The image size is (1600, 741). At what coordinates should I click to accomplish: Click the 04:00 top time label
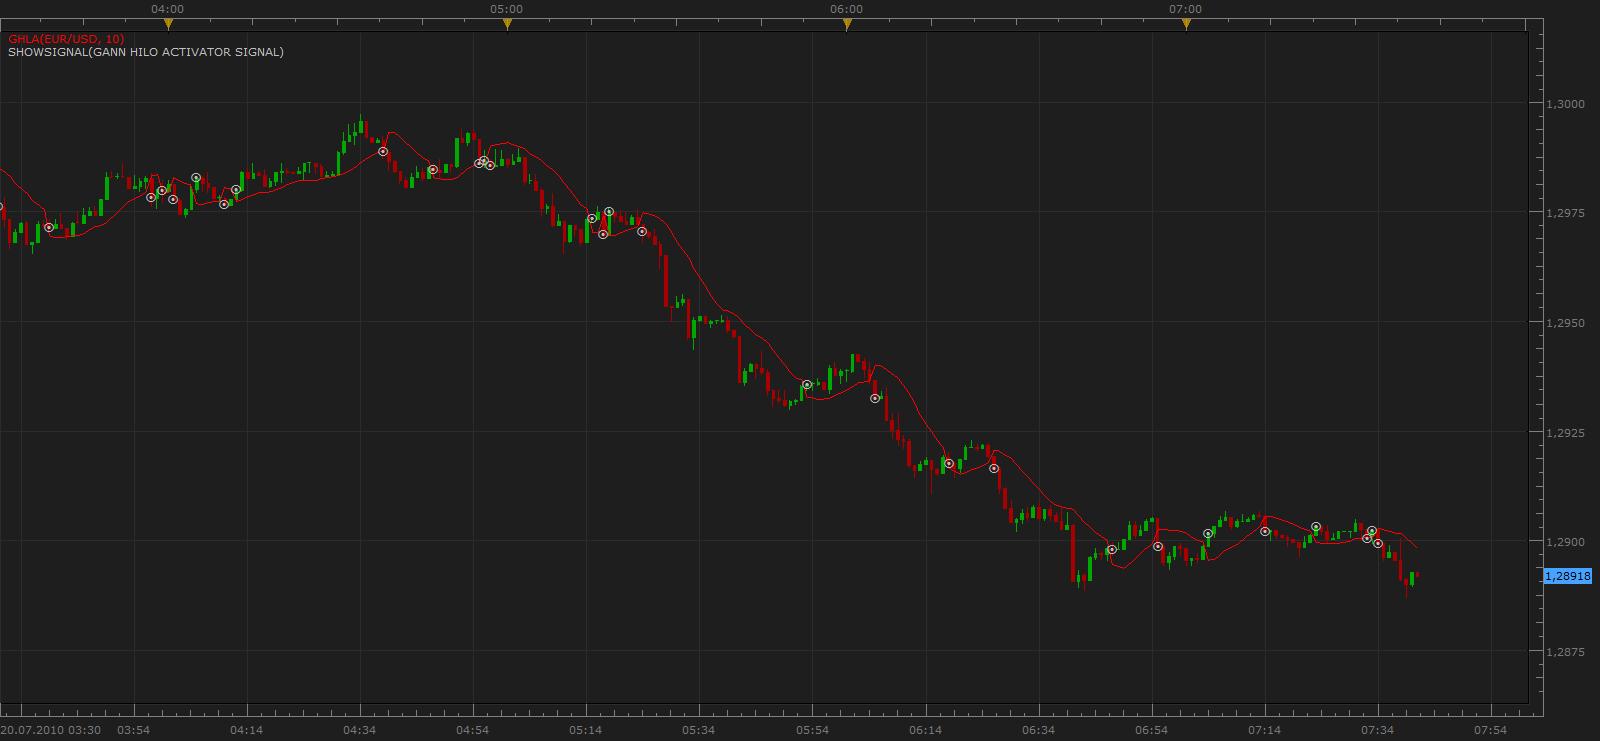pyautogui.click(x=168, y=9)
